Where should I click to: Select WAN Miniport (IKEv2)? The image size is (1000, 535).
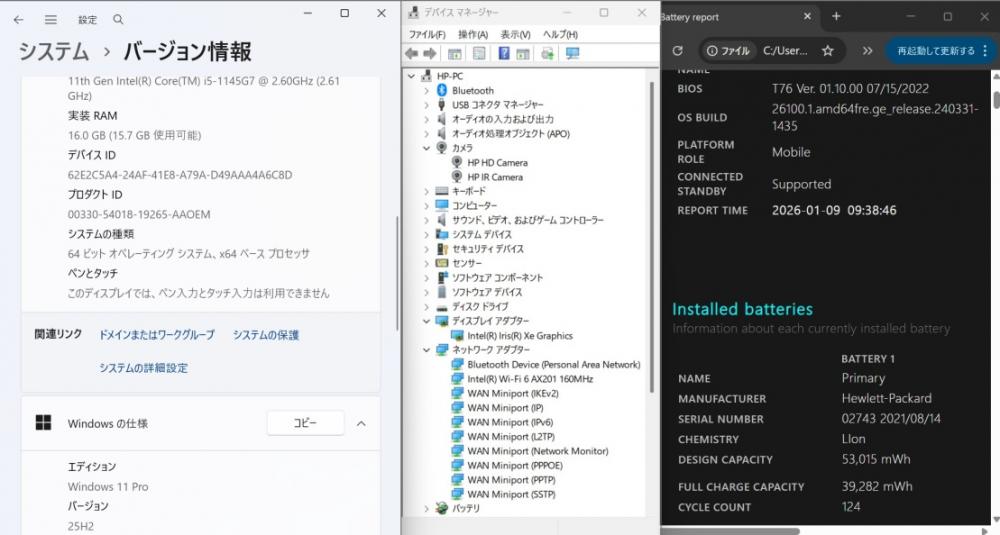[x=513, y=393]
